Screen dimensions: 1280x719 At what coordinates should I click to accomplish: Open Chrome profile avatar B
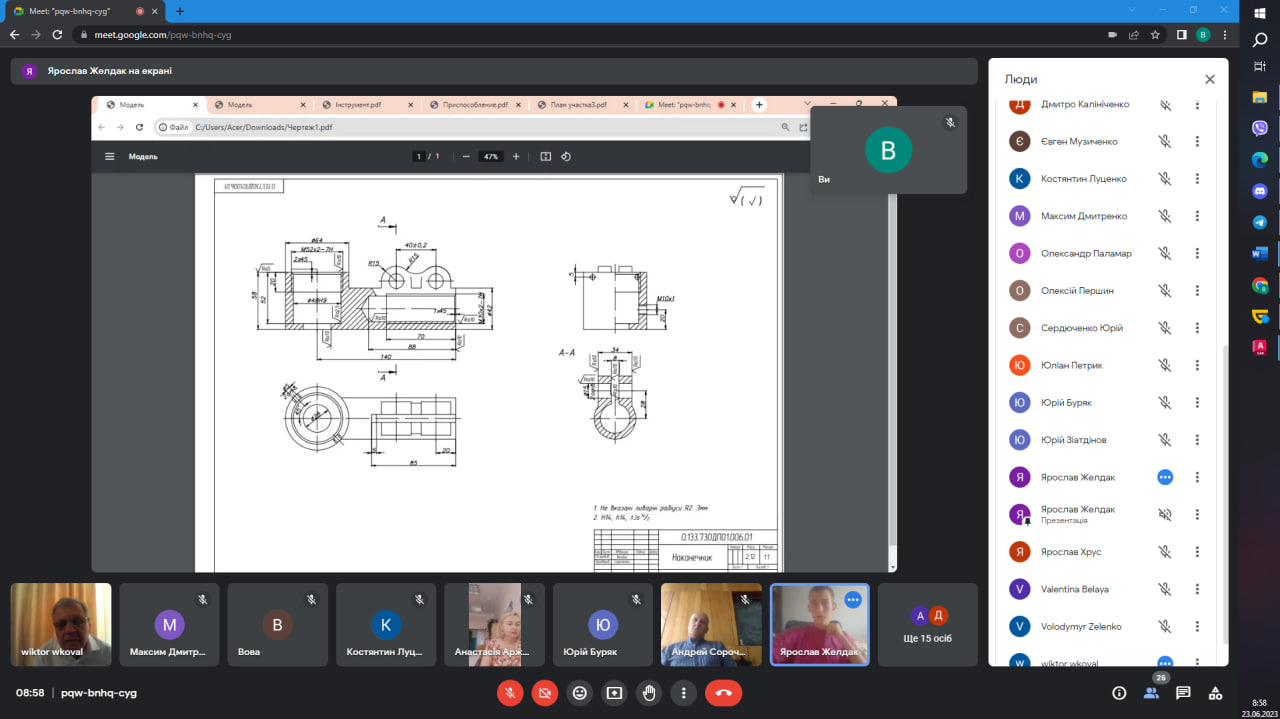[x=1203, y=34]
